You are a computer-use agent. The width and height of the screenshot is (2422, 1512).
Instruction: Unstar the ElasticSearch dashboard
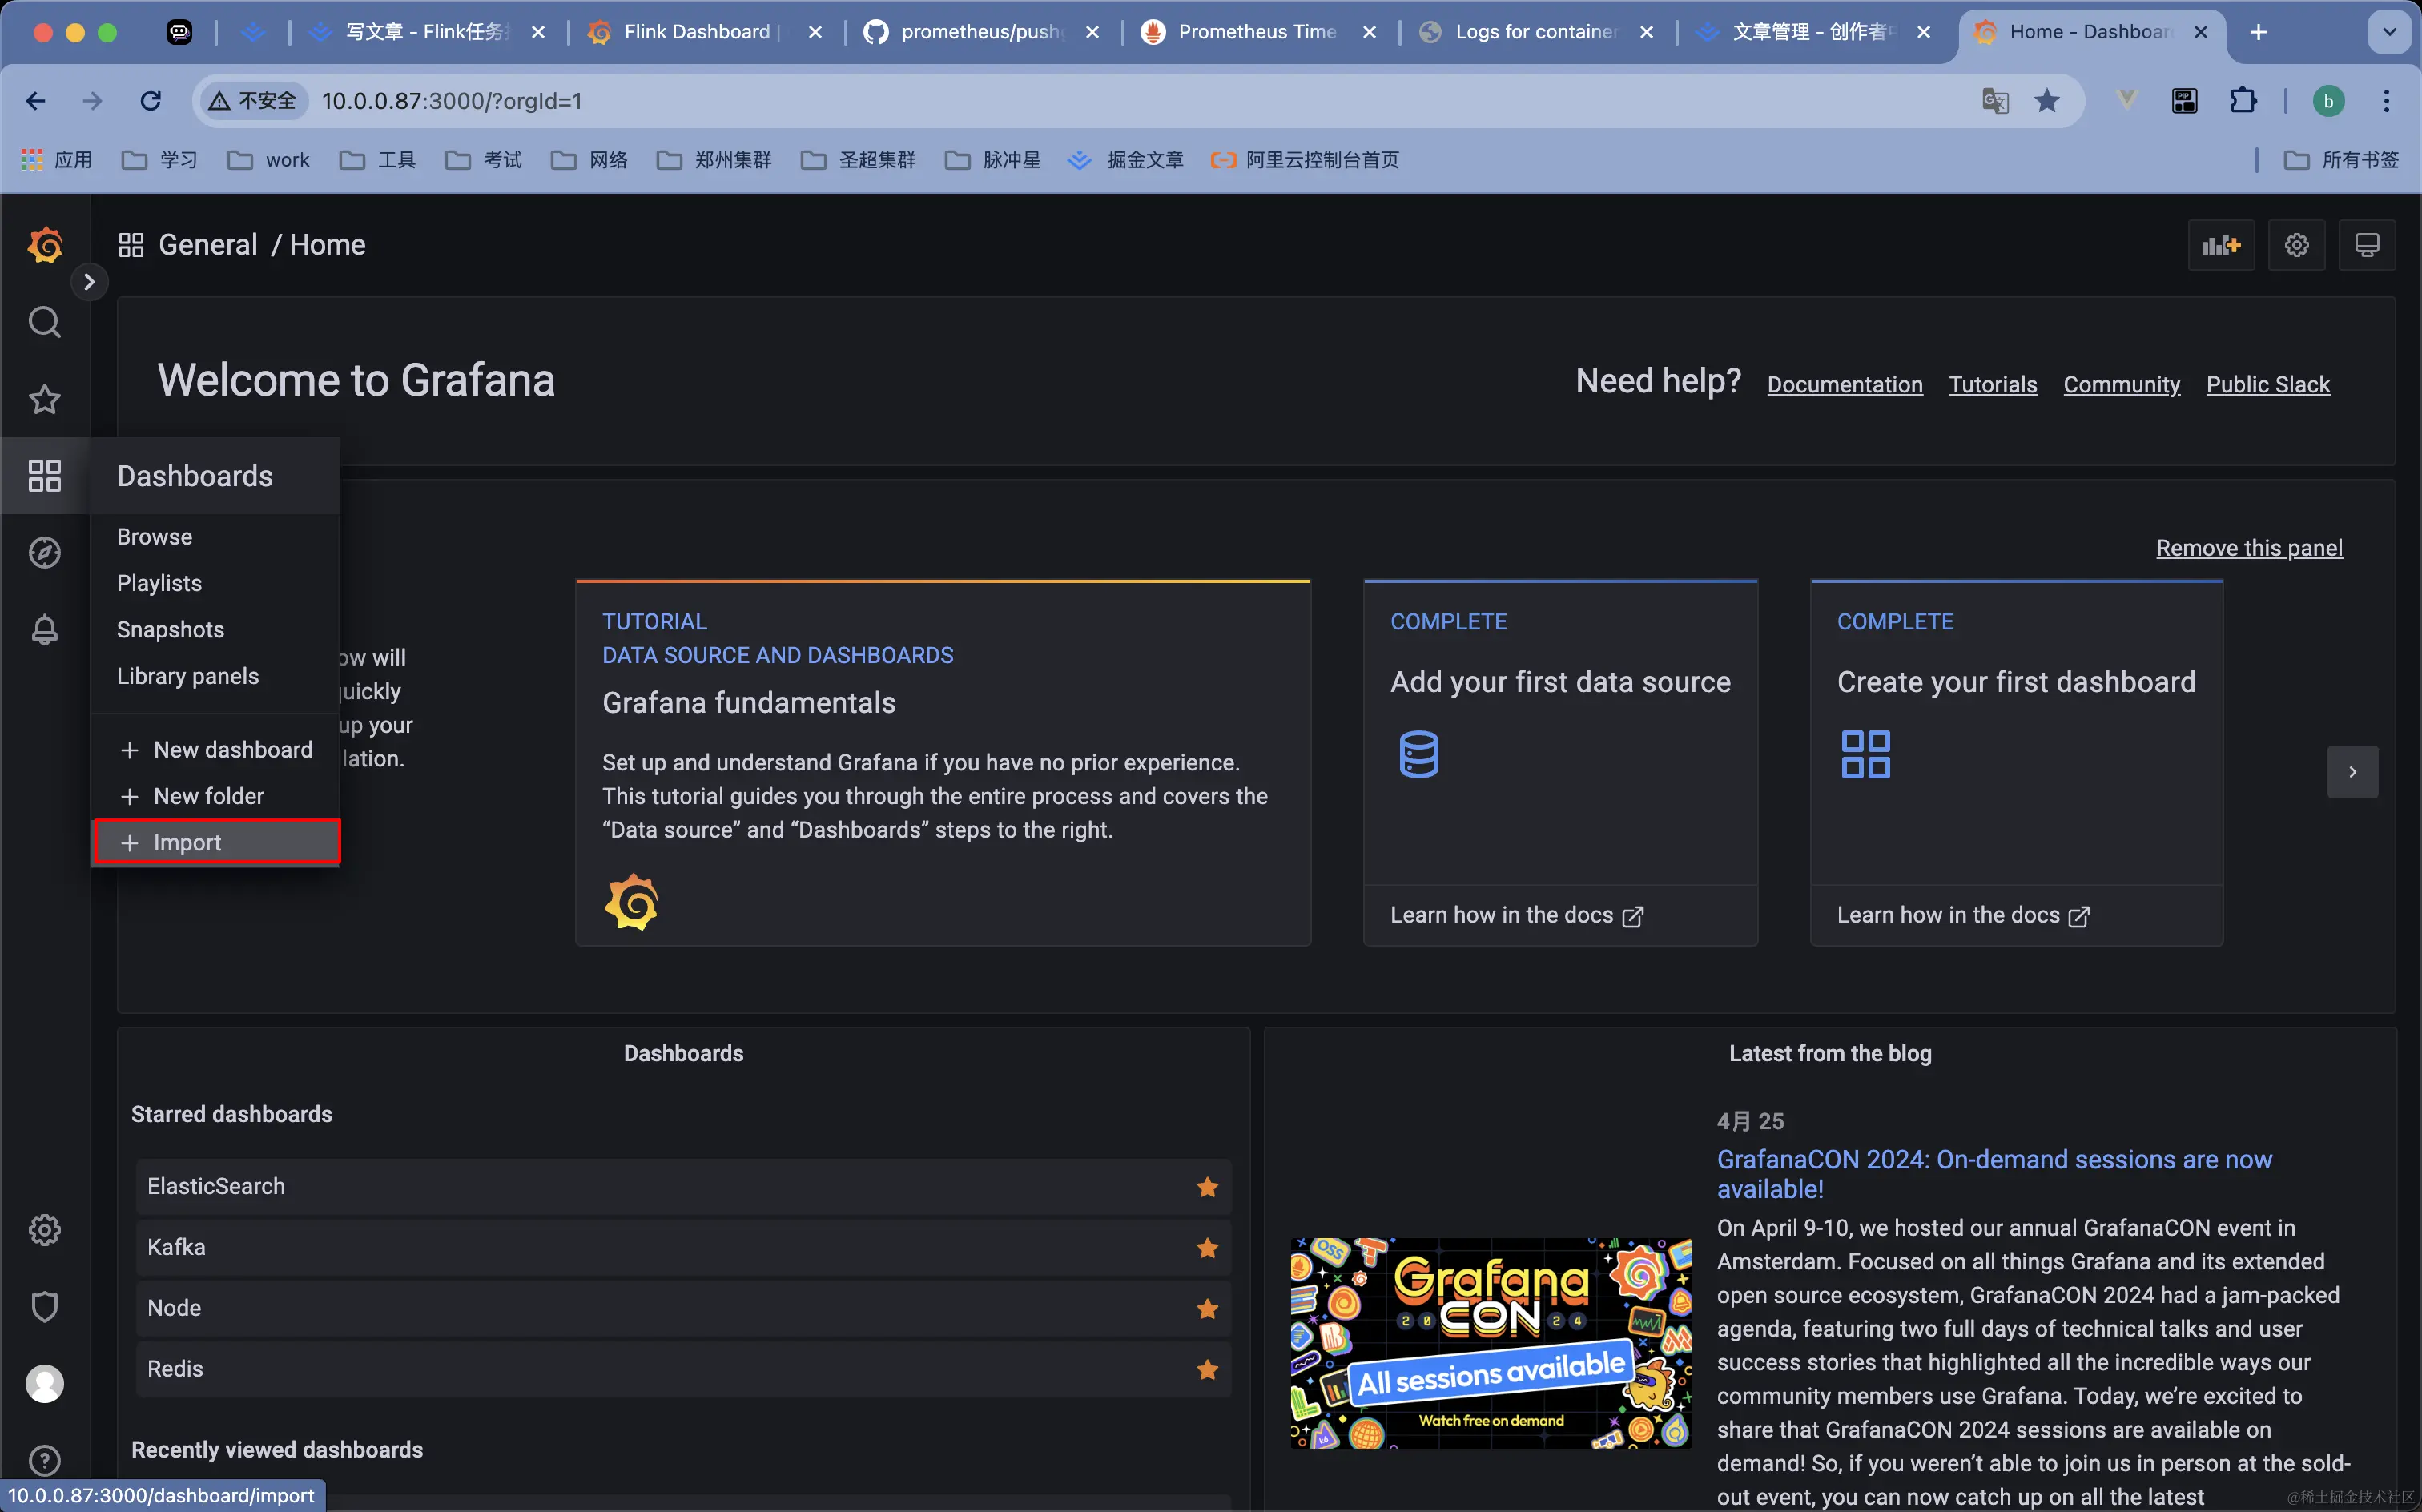click(x=1207, y=1187)
